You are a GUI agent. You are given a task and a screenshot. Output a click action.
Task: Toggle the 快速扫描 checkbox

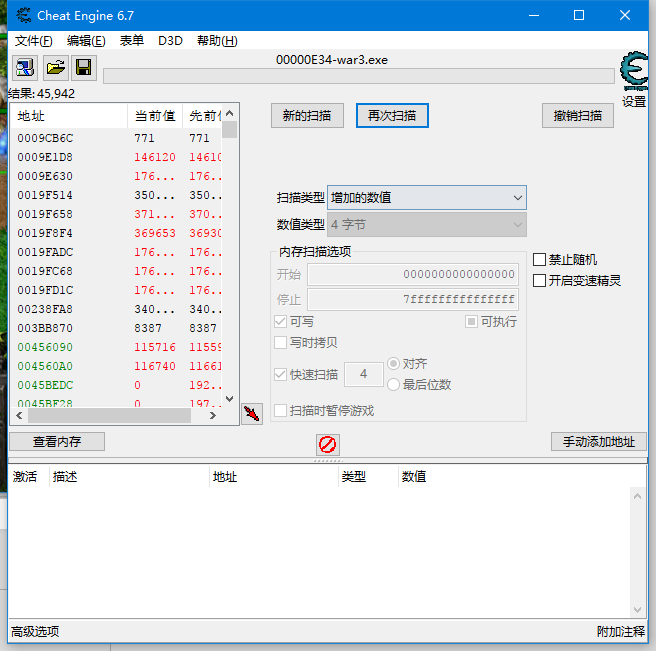(x=280, y=374)
